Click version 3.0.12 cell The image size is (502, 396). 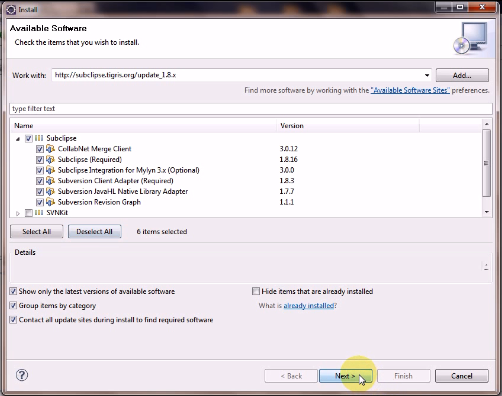point(288,149)
